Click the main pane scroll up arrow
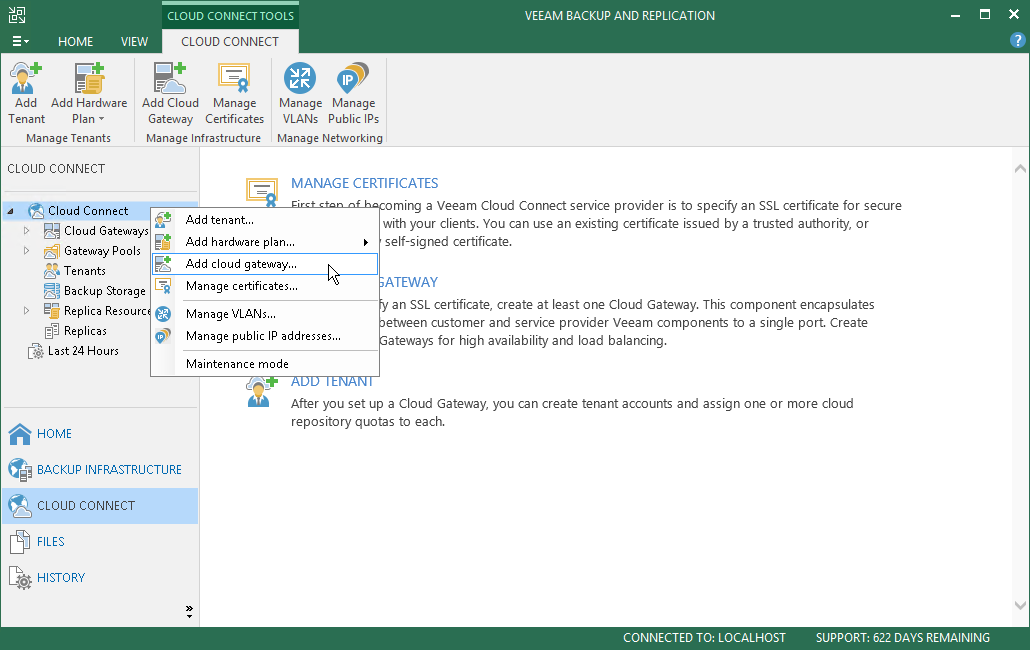1030x650 pixels. [x=1020, y=169]
